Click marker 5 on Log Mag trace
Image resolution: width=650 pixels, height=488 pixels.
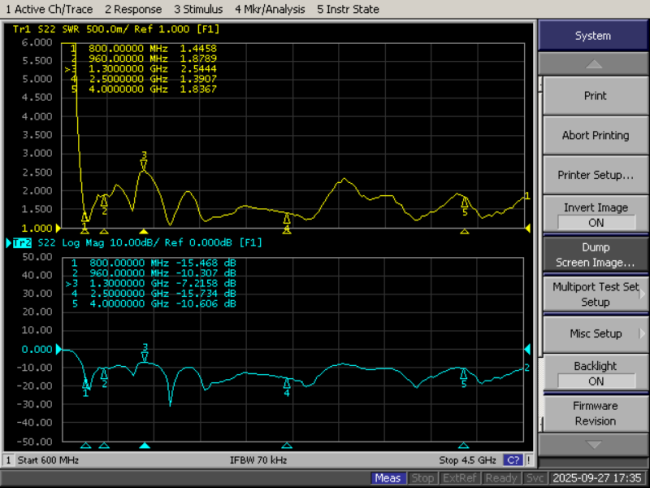(x=463, y=378)
